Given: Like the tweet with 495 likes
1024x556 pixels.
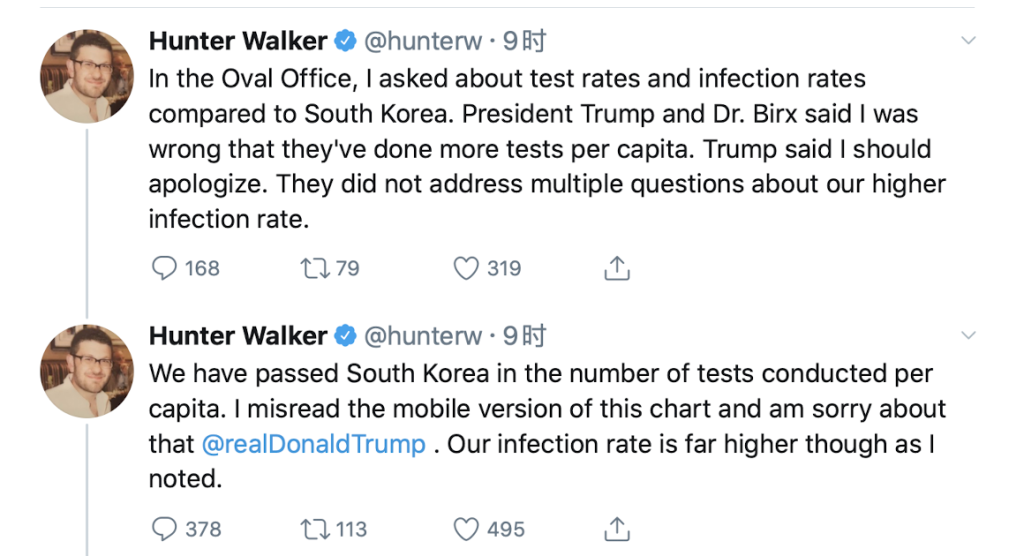Looking at the screenshot, I should pyautogui.click(x=466, y=529).
